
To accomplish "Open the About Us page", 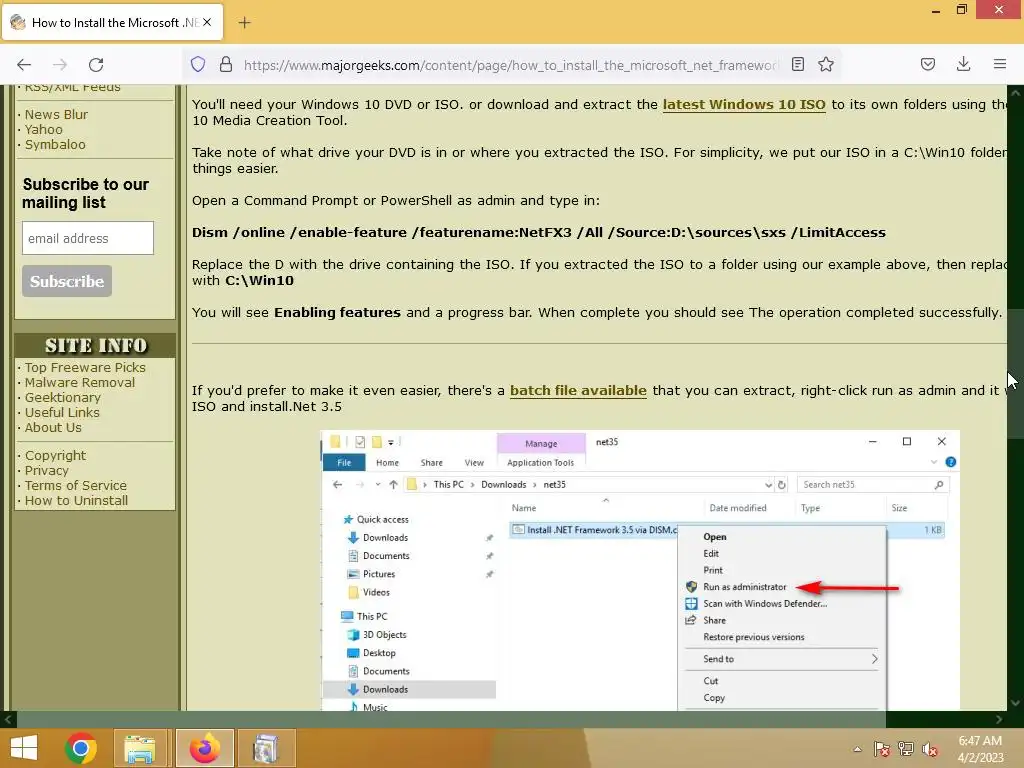I will click(x=53, y=428).
